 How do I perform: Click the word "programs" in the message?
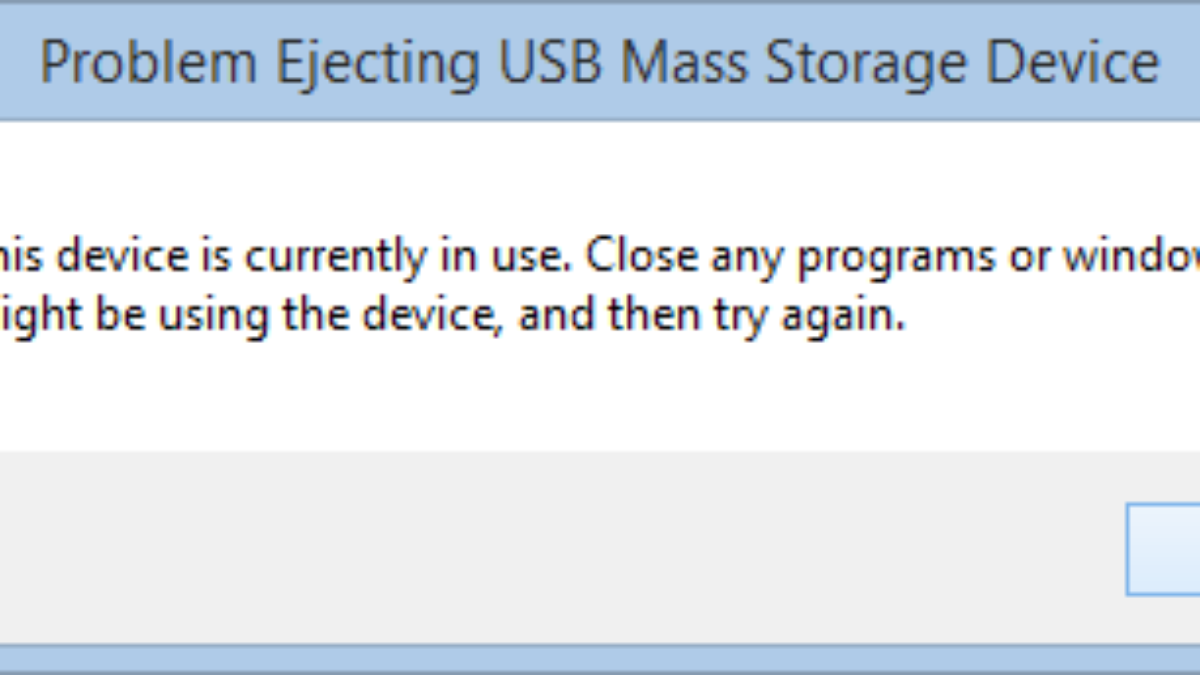click(892, 259)
